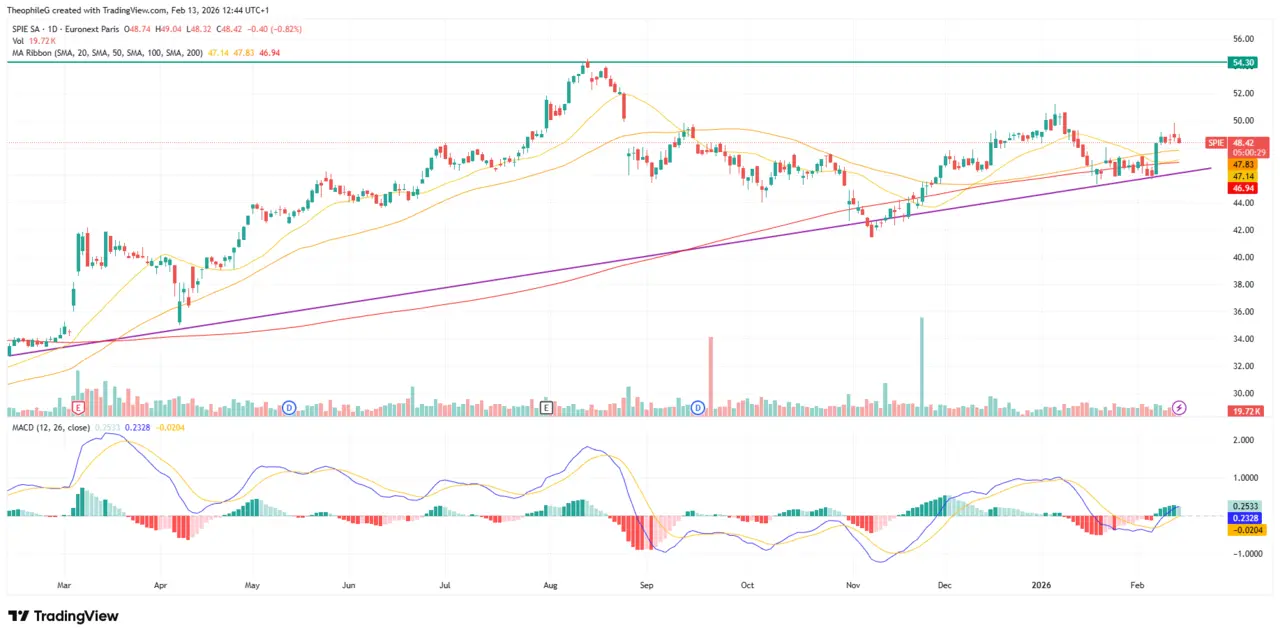Click the dividend D marker in mid-September
The width and height of the screenshot is (1280, 637).
699,407
